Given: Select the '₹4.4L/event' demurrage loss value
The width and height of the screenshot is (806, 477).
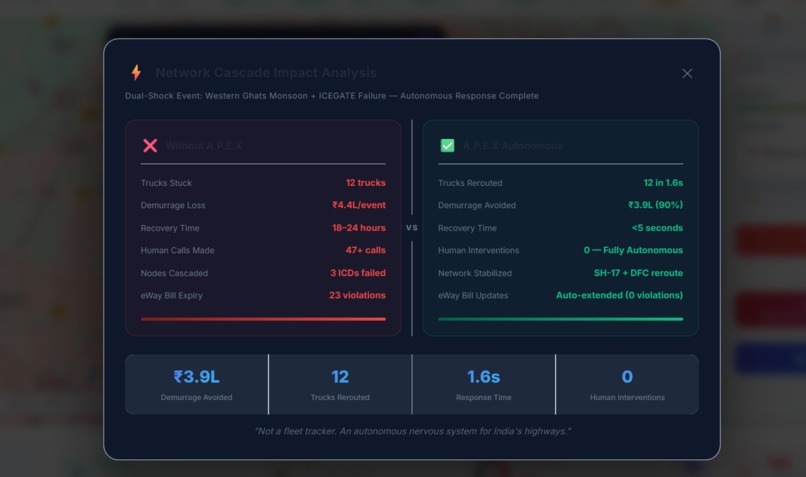Looking at the screenshot, I should pyautogui.click(x=359, y=205).
